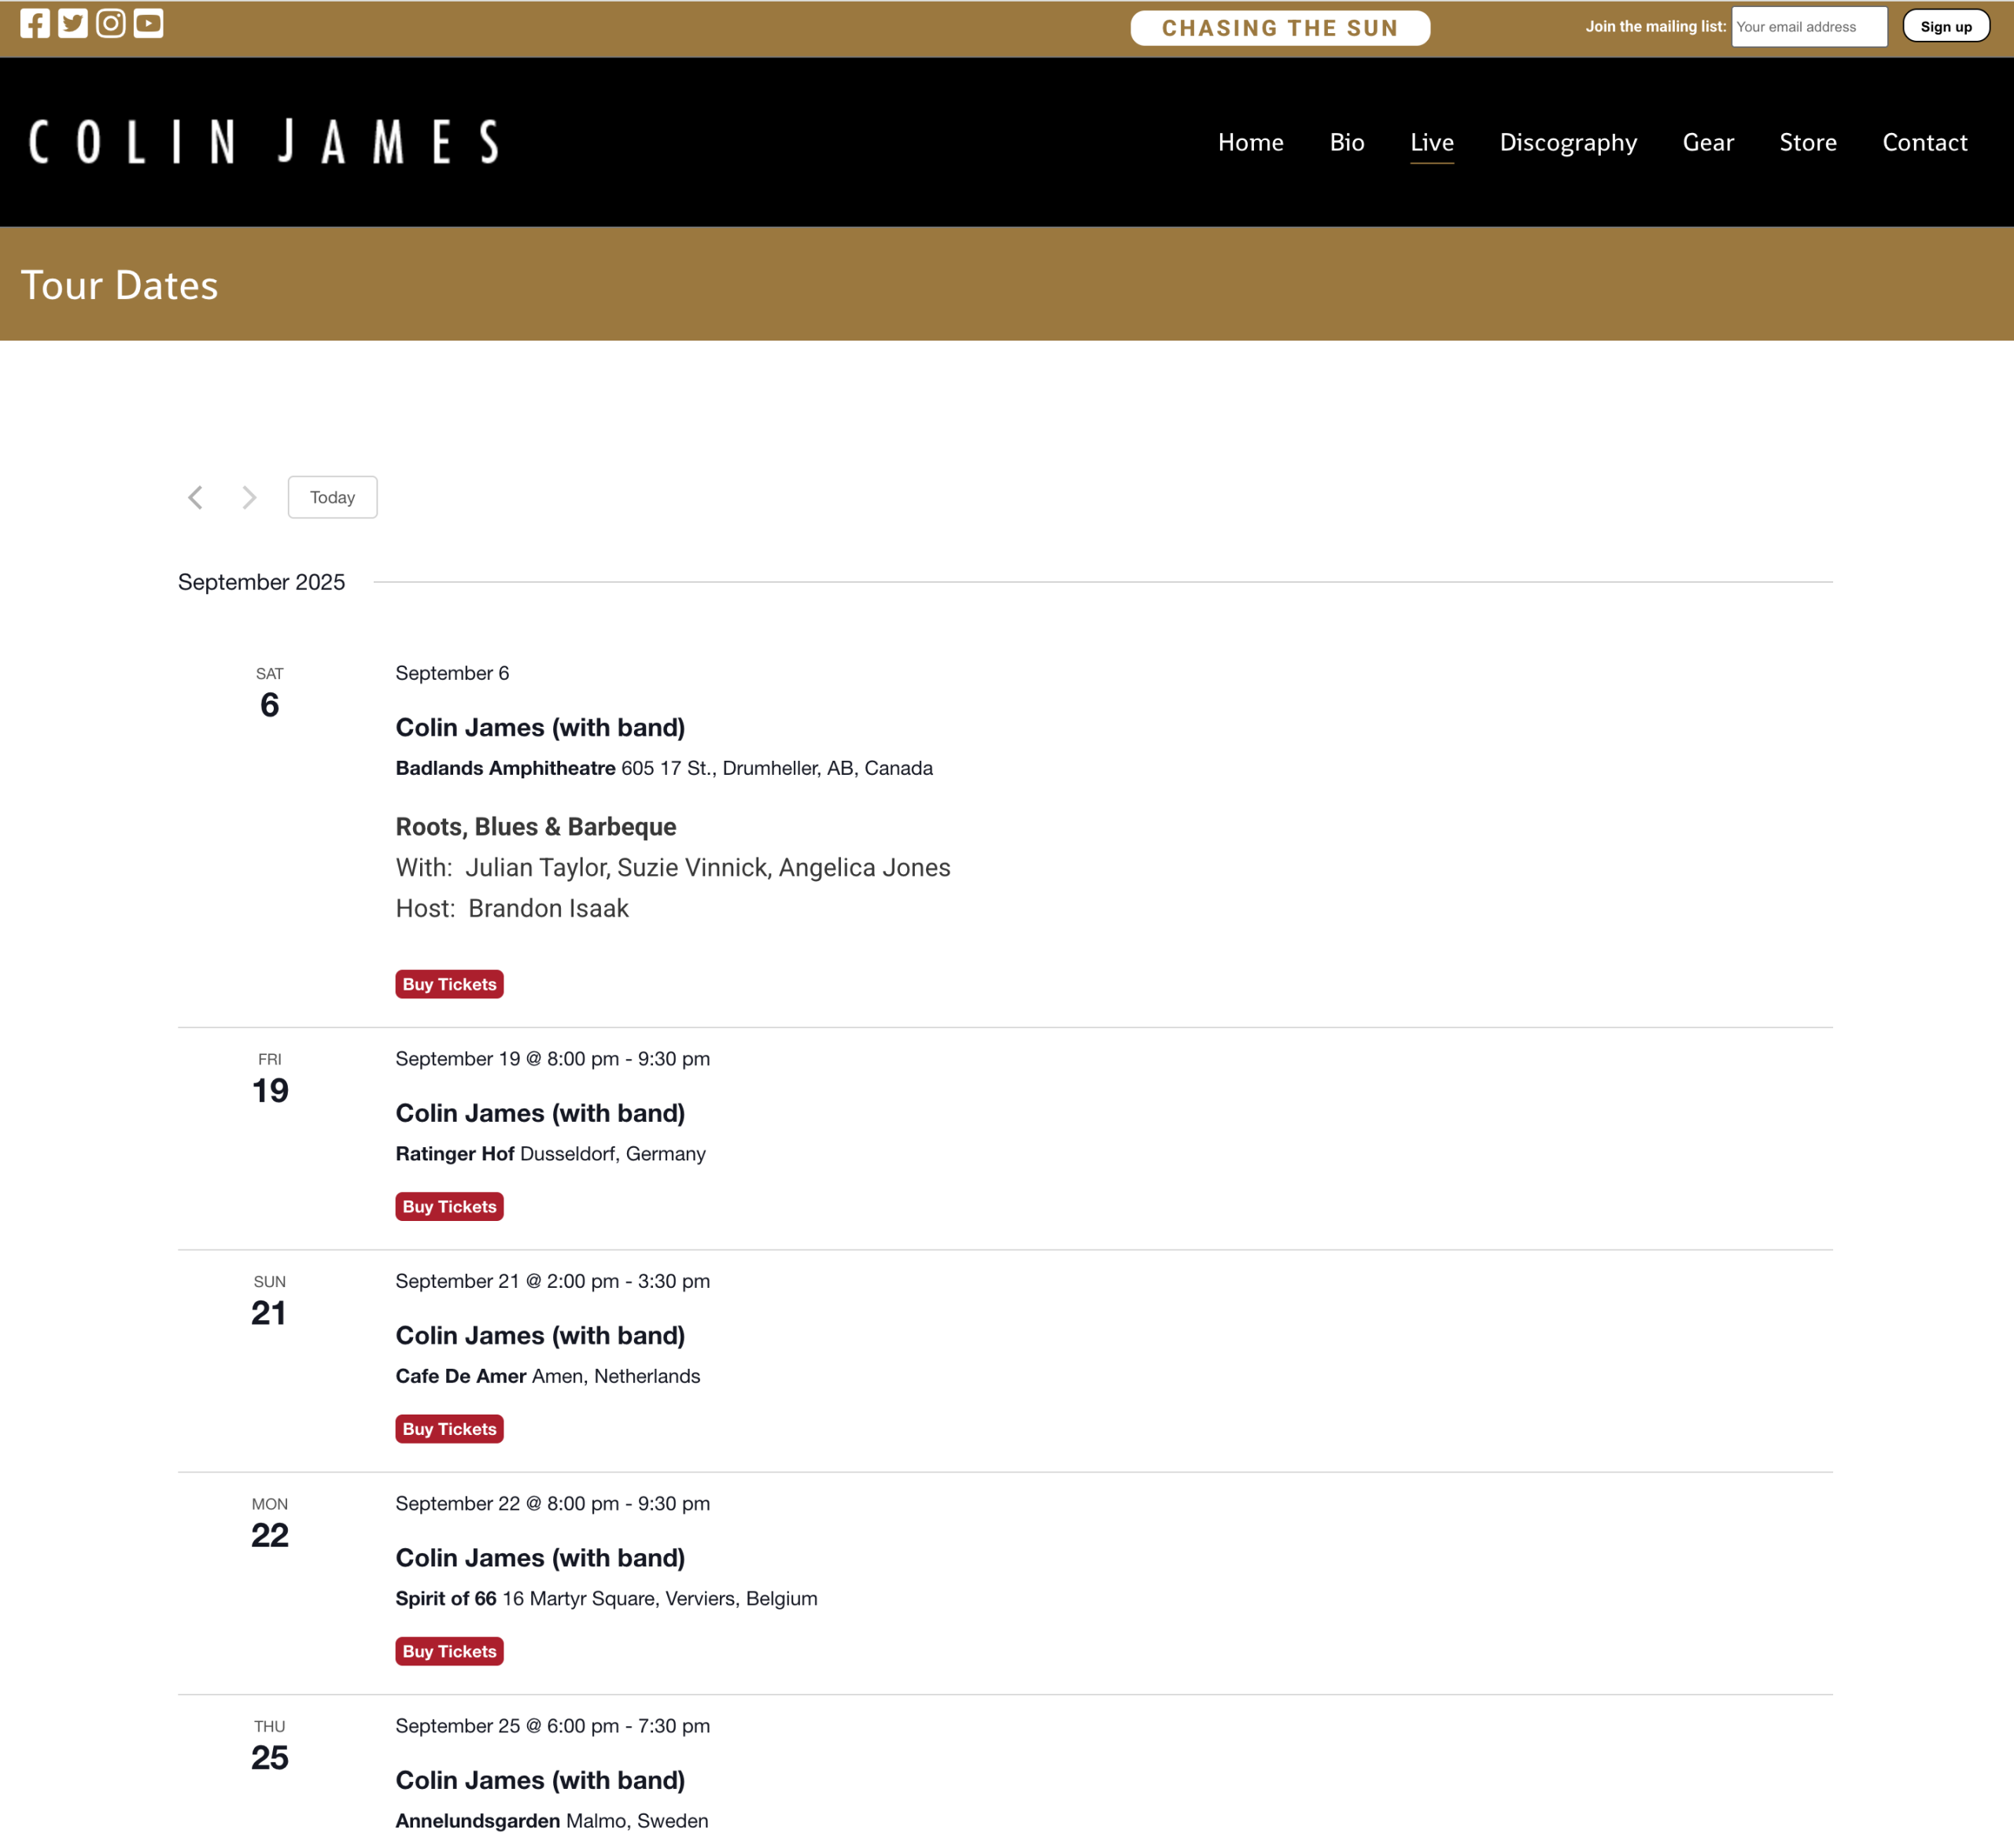Open the YouTube social icon
The width and height of the screenshot is (2014, 1848).
(x=149, y=24)
